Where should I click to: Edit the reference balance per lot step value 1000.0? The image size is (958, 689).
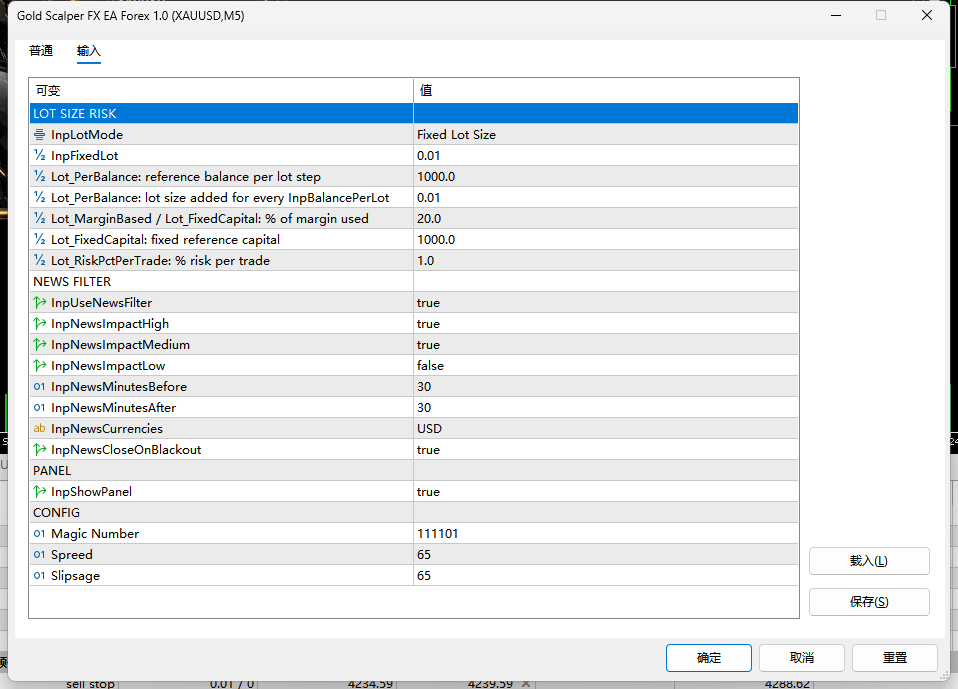[x=605, y=177]
